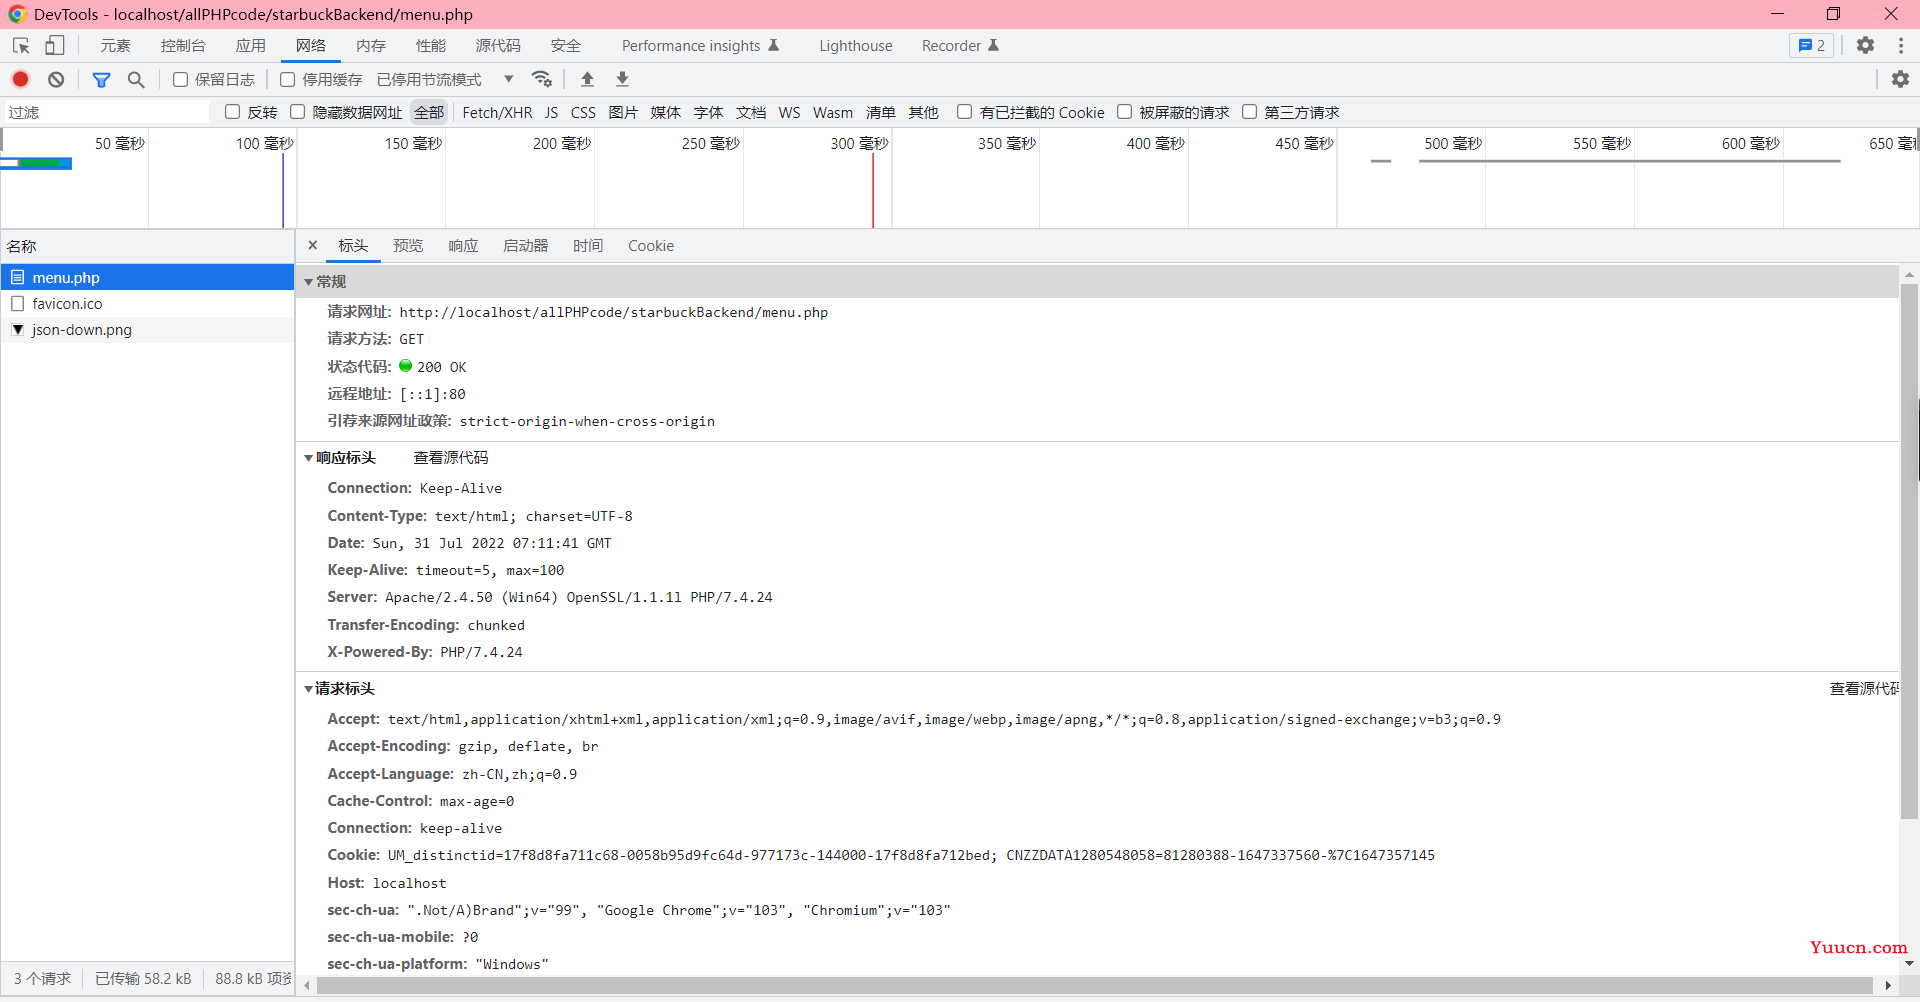
Task: Open the 2 issues message badge
Action: [1811, 46]
